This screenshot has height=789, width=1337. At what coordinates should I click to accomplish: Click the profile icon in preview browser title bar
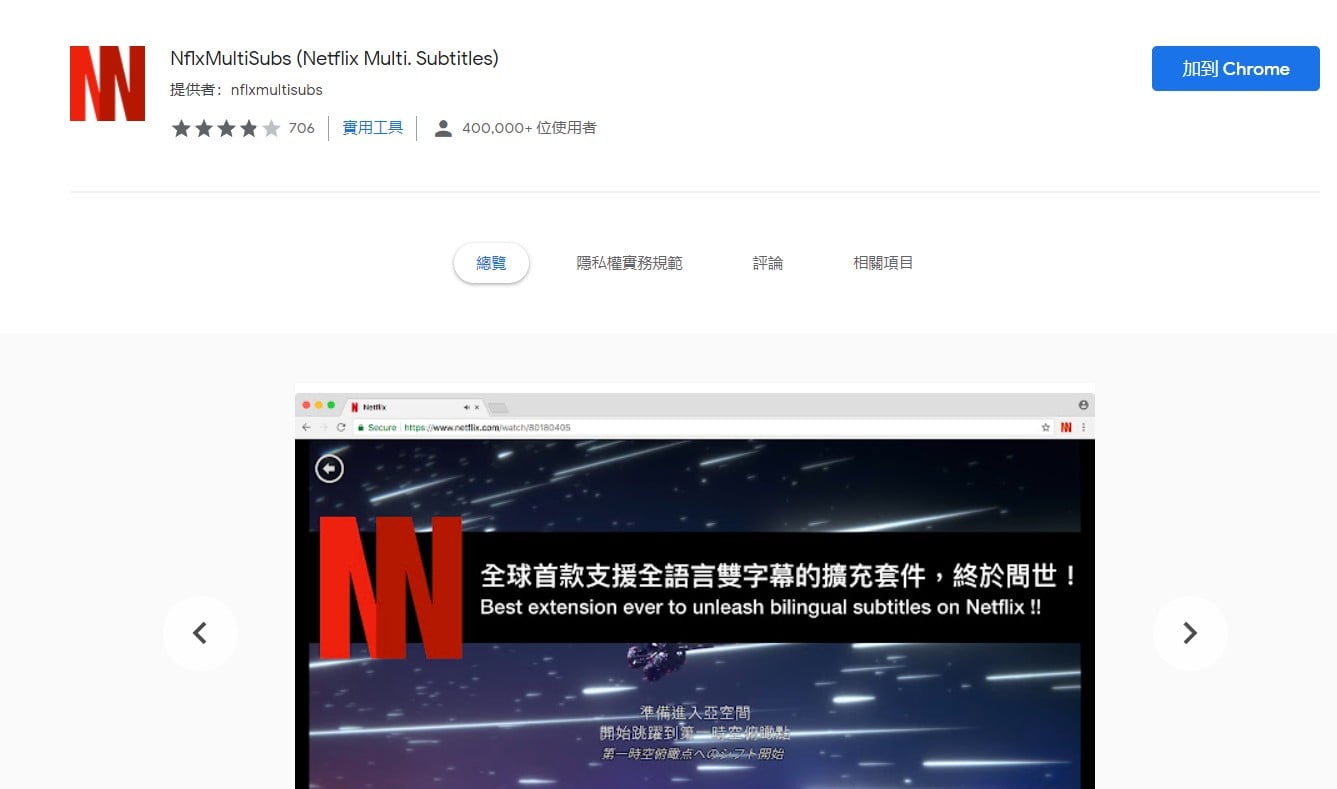tap(1083, 405)
